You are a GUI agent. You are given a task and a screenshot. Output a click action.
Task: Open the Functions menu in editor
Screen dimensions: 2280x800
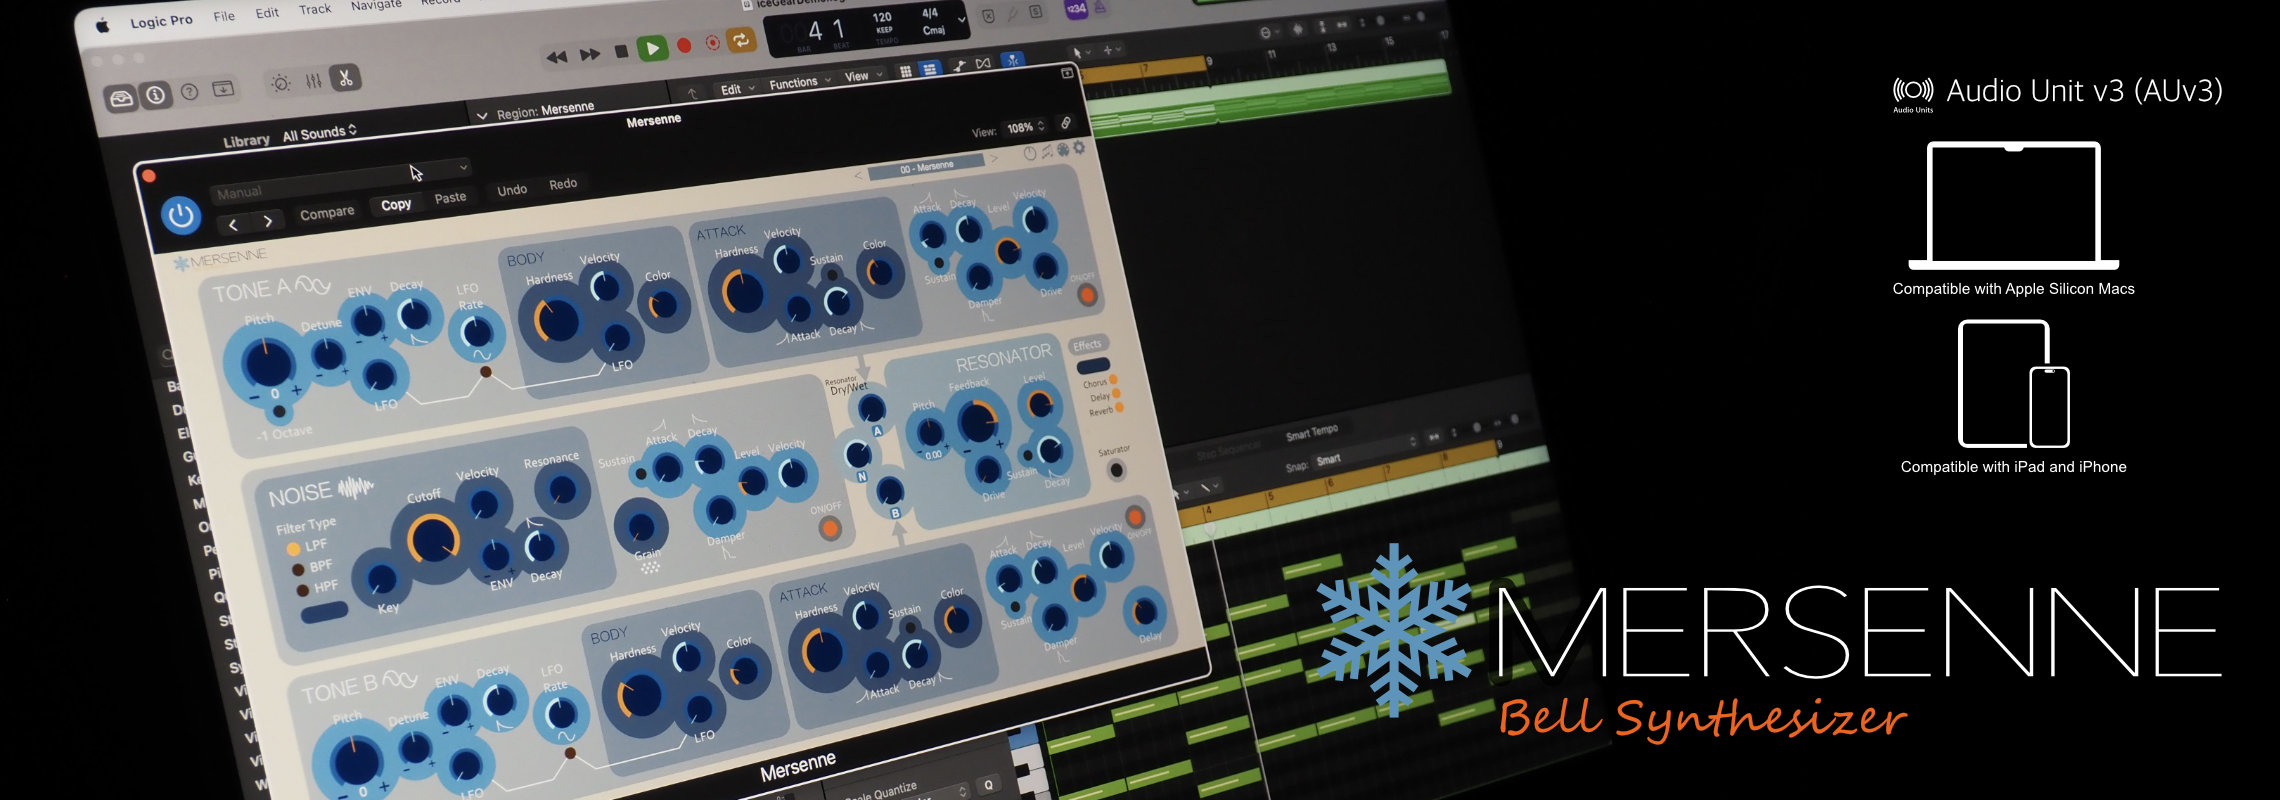799,84
